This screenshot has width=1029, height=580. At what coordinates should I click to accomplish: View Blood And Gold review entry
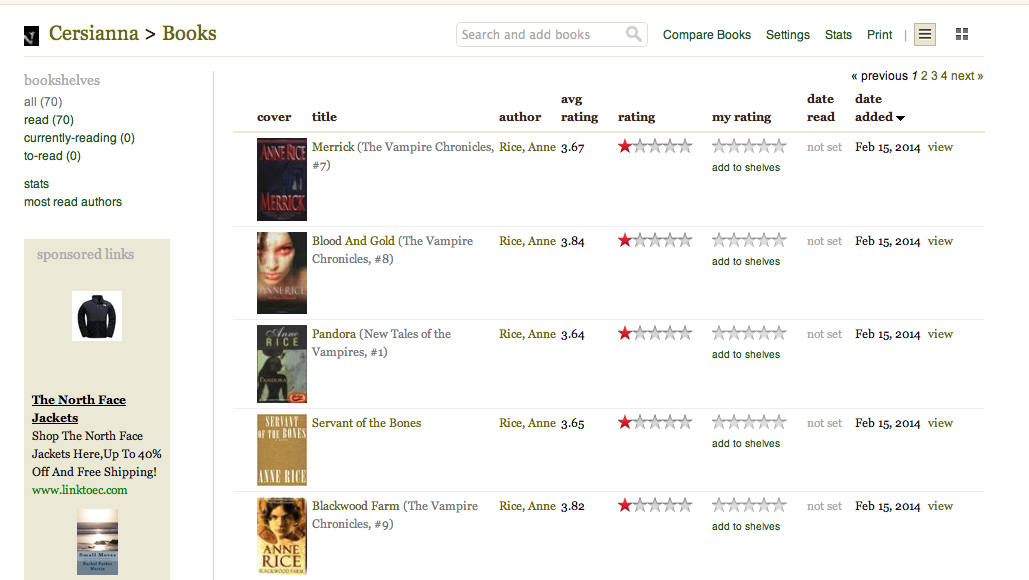coord(940,241)
